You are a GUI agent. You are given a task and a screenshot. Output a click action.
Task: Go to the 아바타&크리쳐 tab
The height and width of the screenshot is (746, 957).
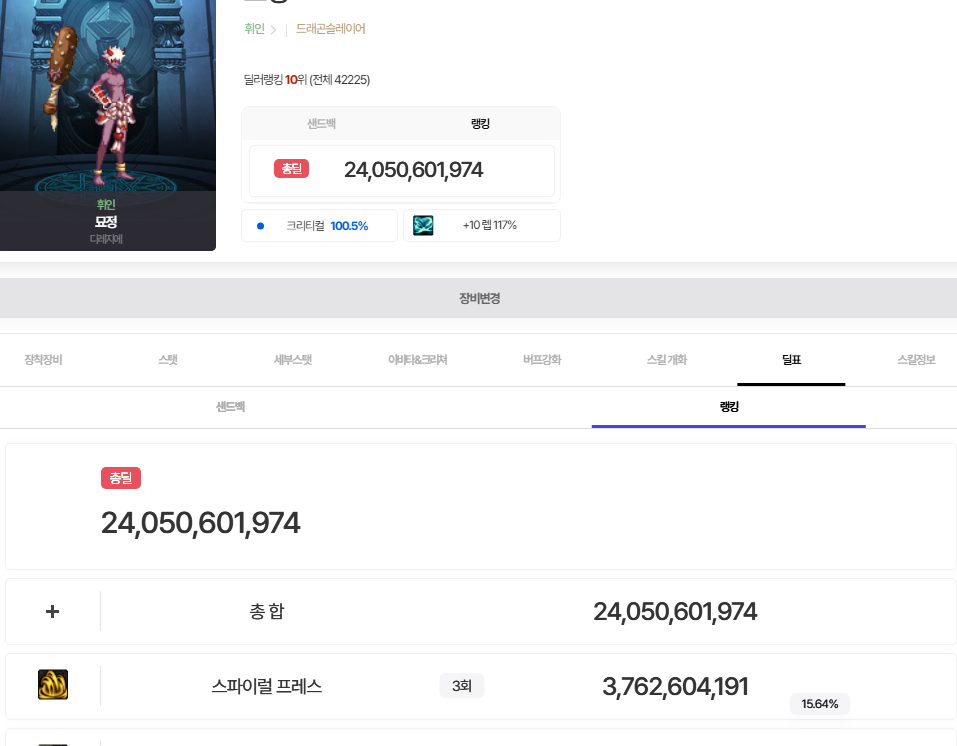pyautogui.click(x=417, y=360)
